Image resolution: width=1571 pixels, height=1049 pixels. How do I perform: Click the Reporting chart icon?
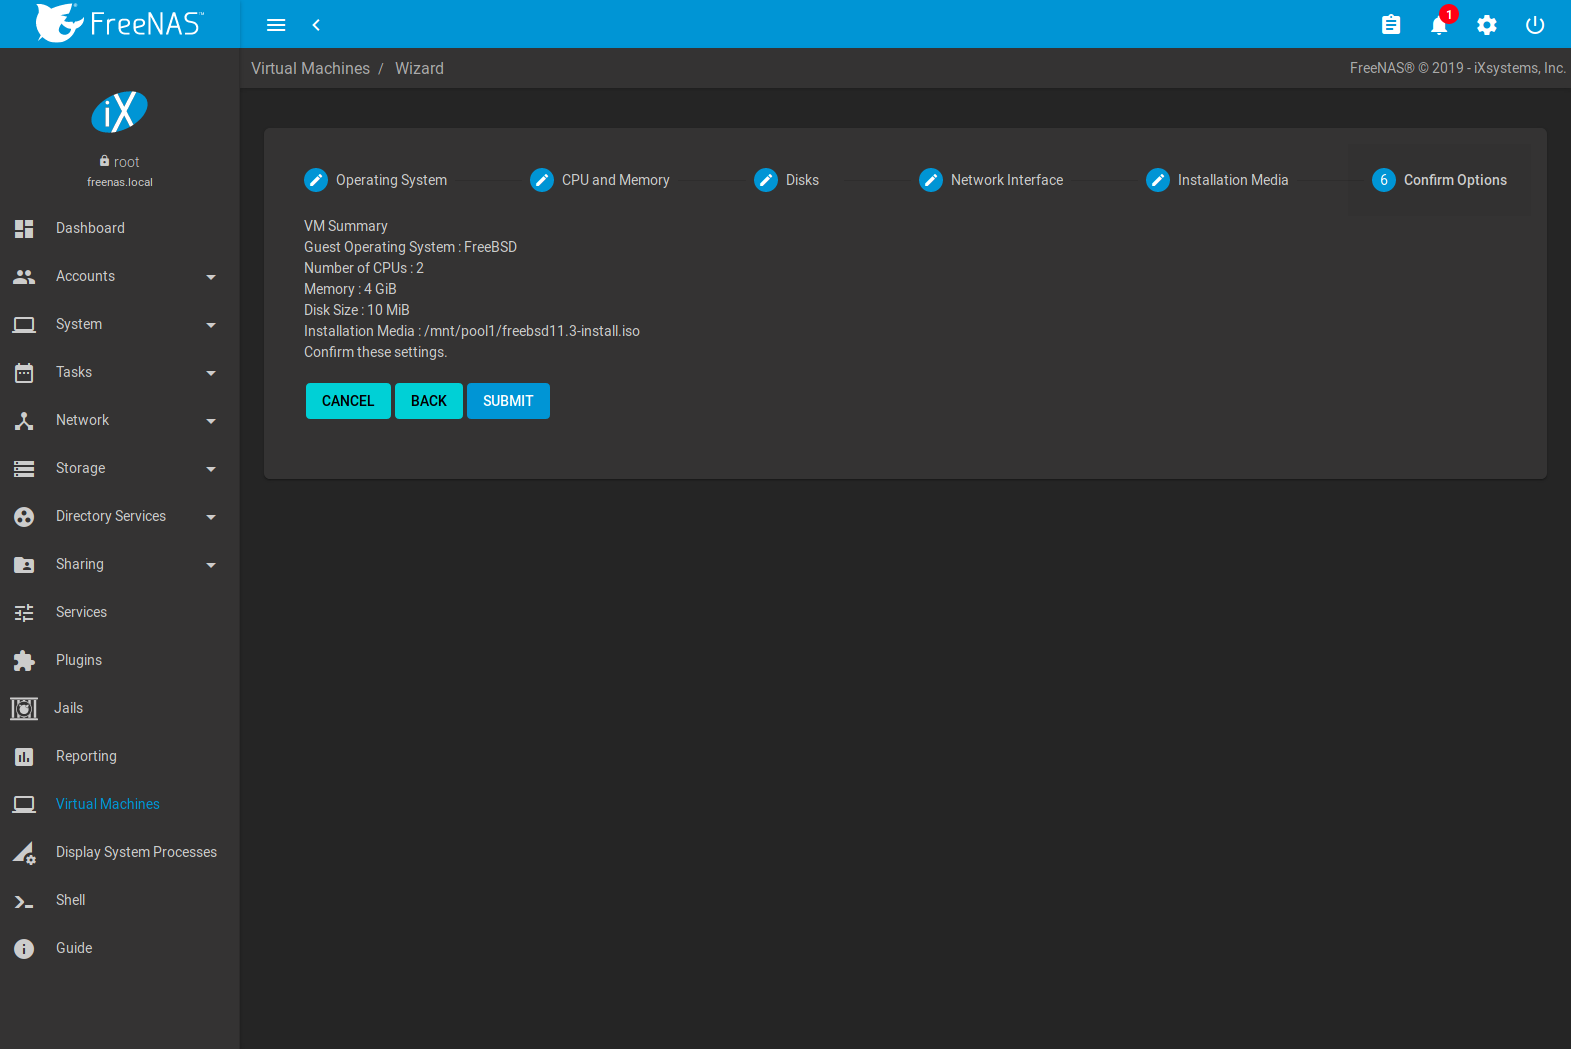[x=24, y=756]
